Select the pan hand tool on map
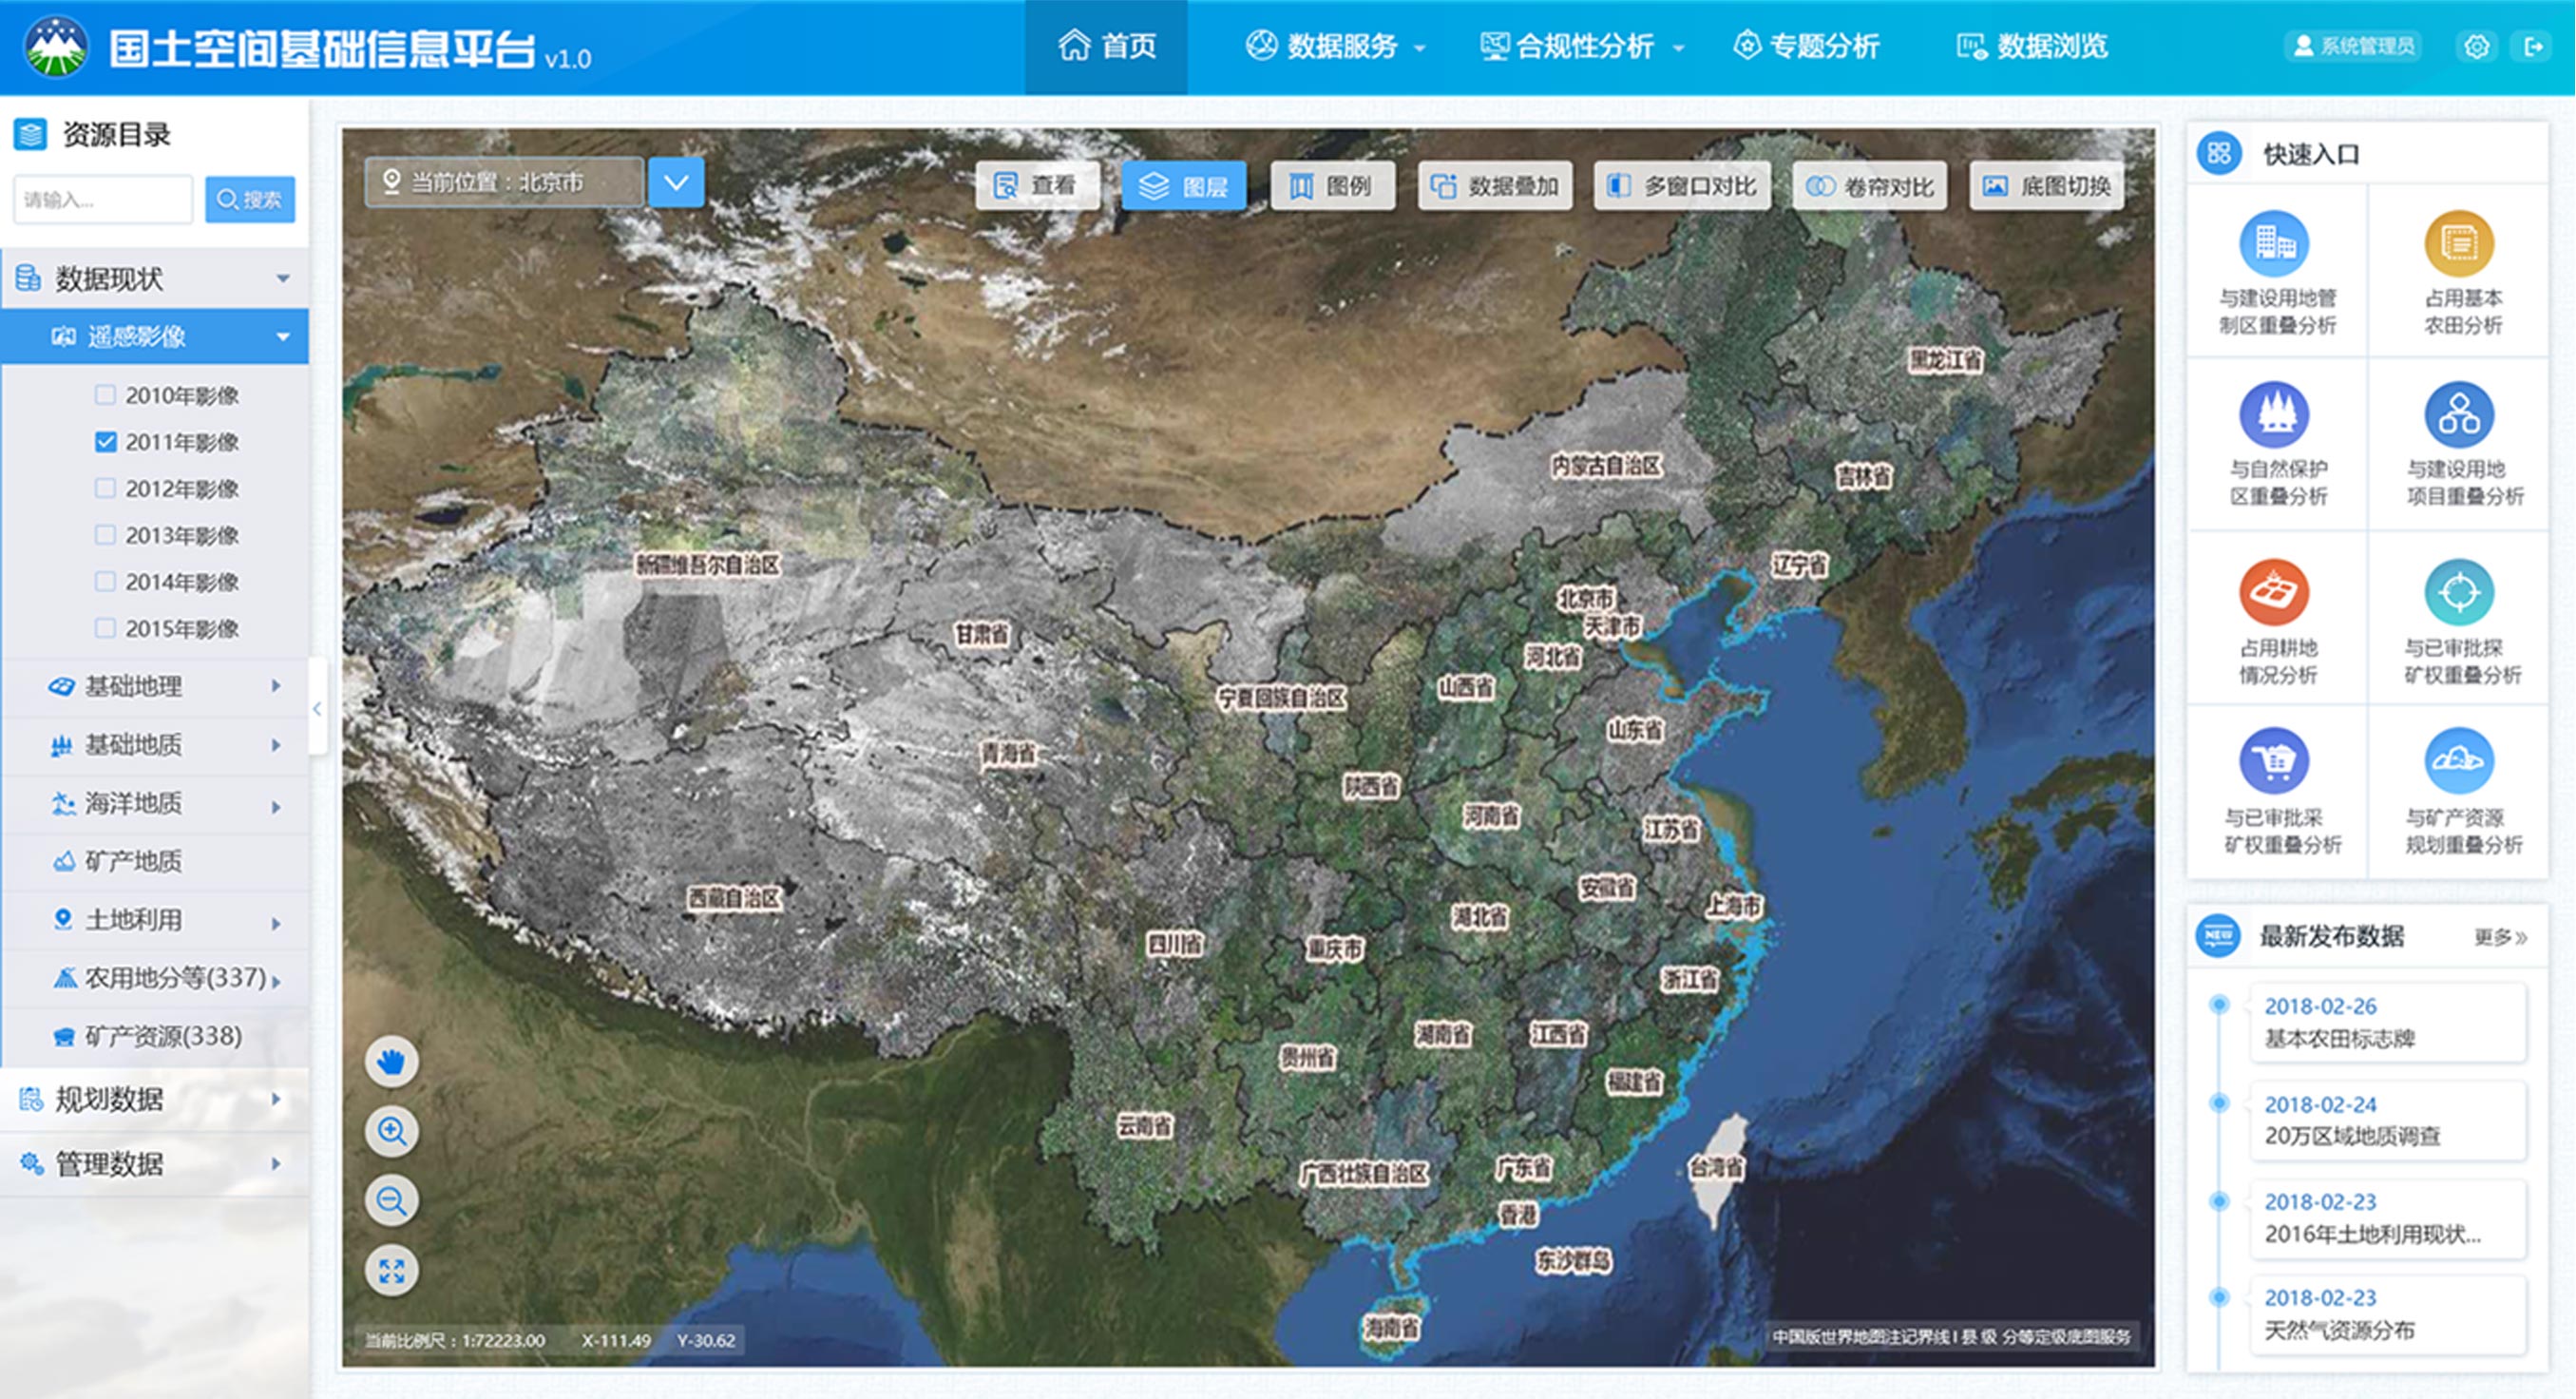 (391, 1061)
